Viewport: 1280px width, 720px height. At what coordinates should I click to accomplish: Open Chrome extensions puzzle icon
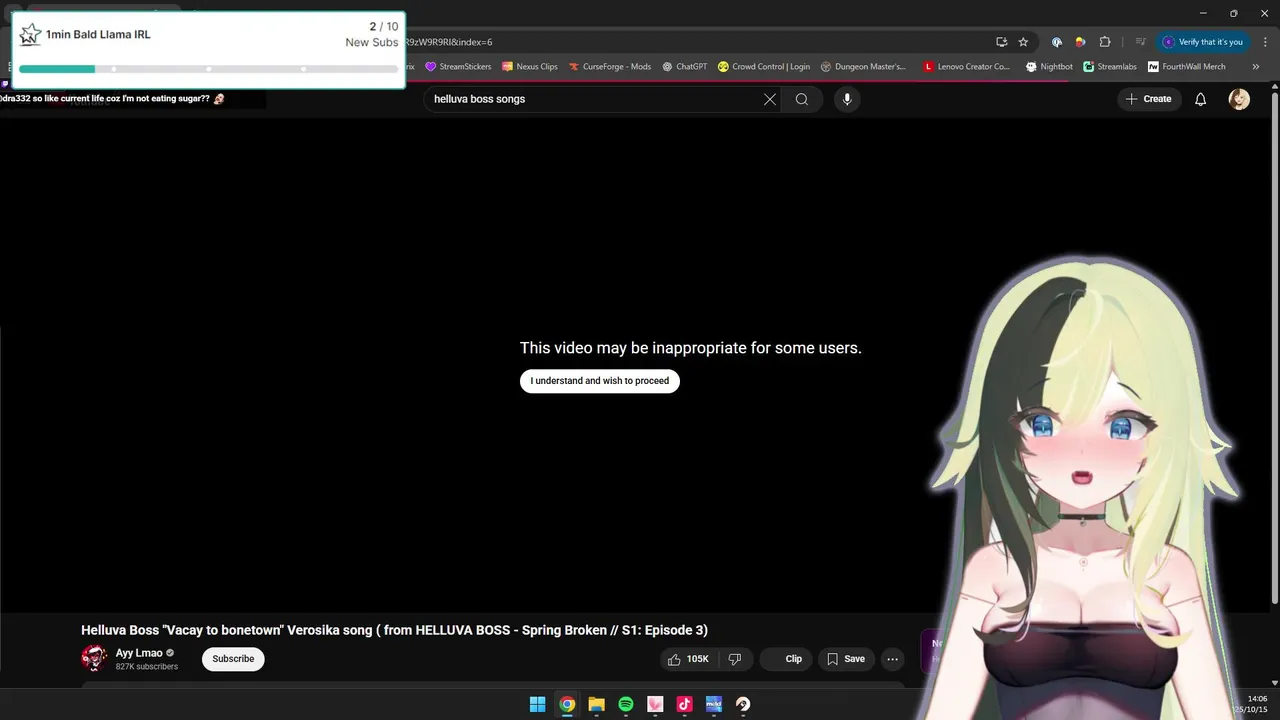1105,42
